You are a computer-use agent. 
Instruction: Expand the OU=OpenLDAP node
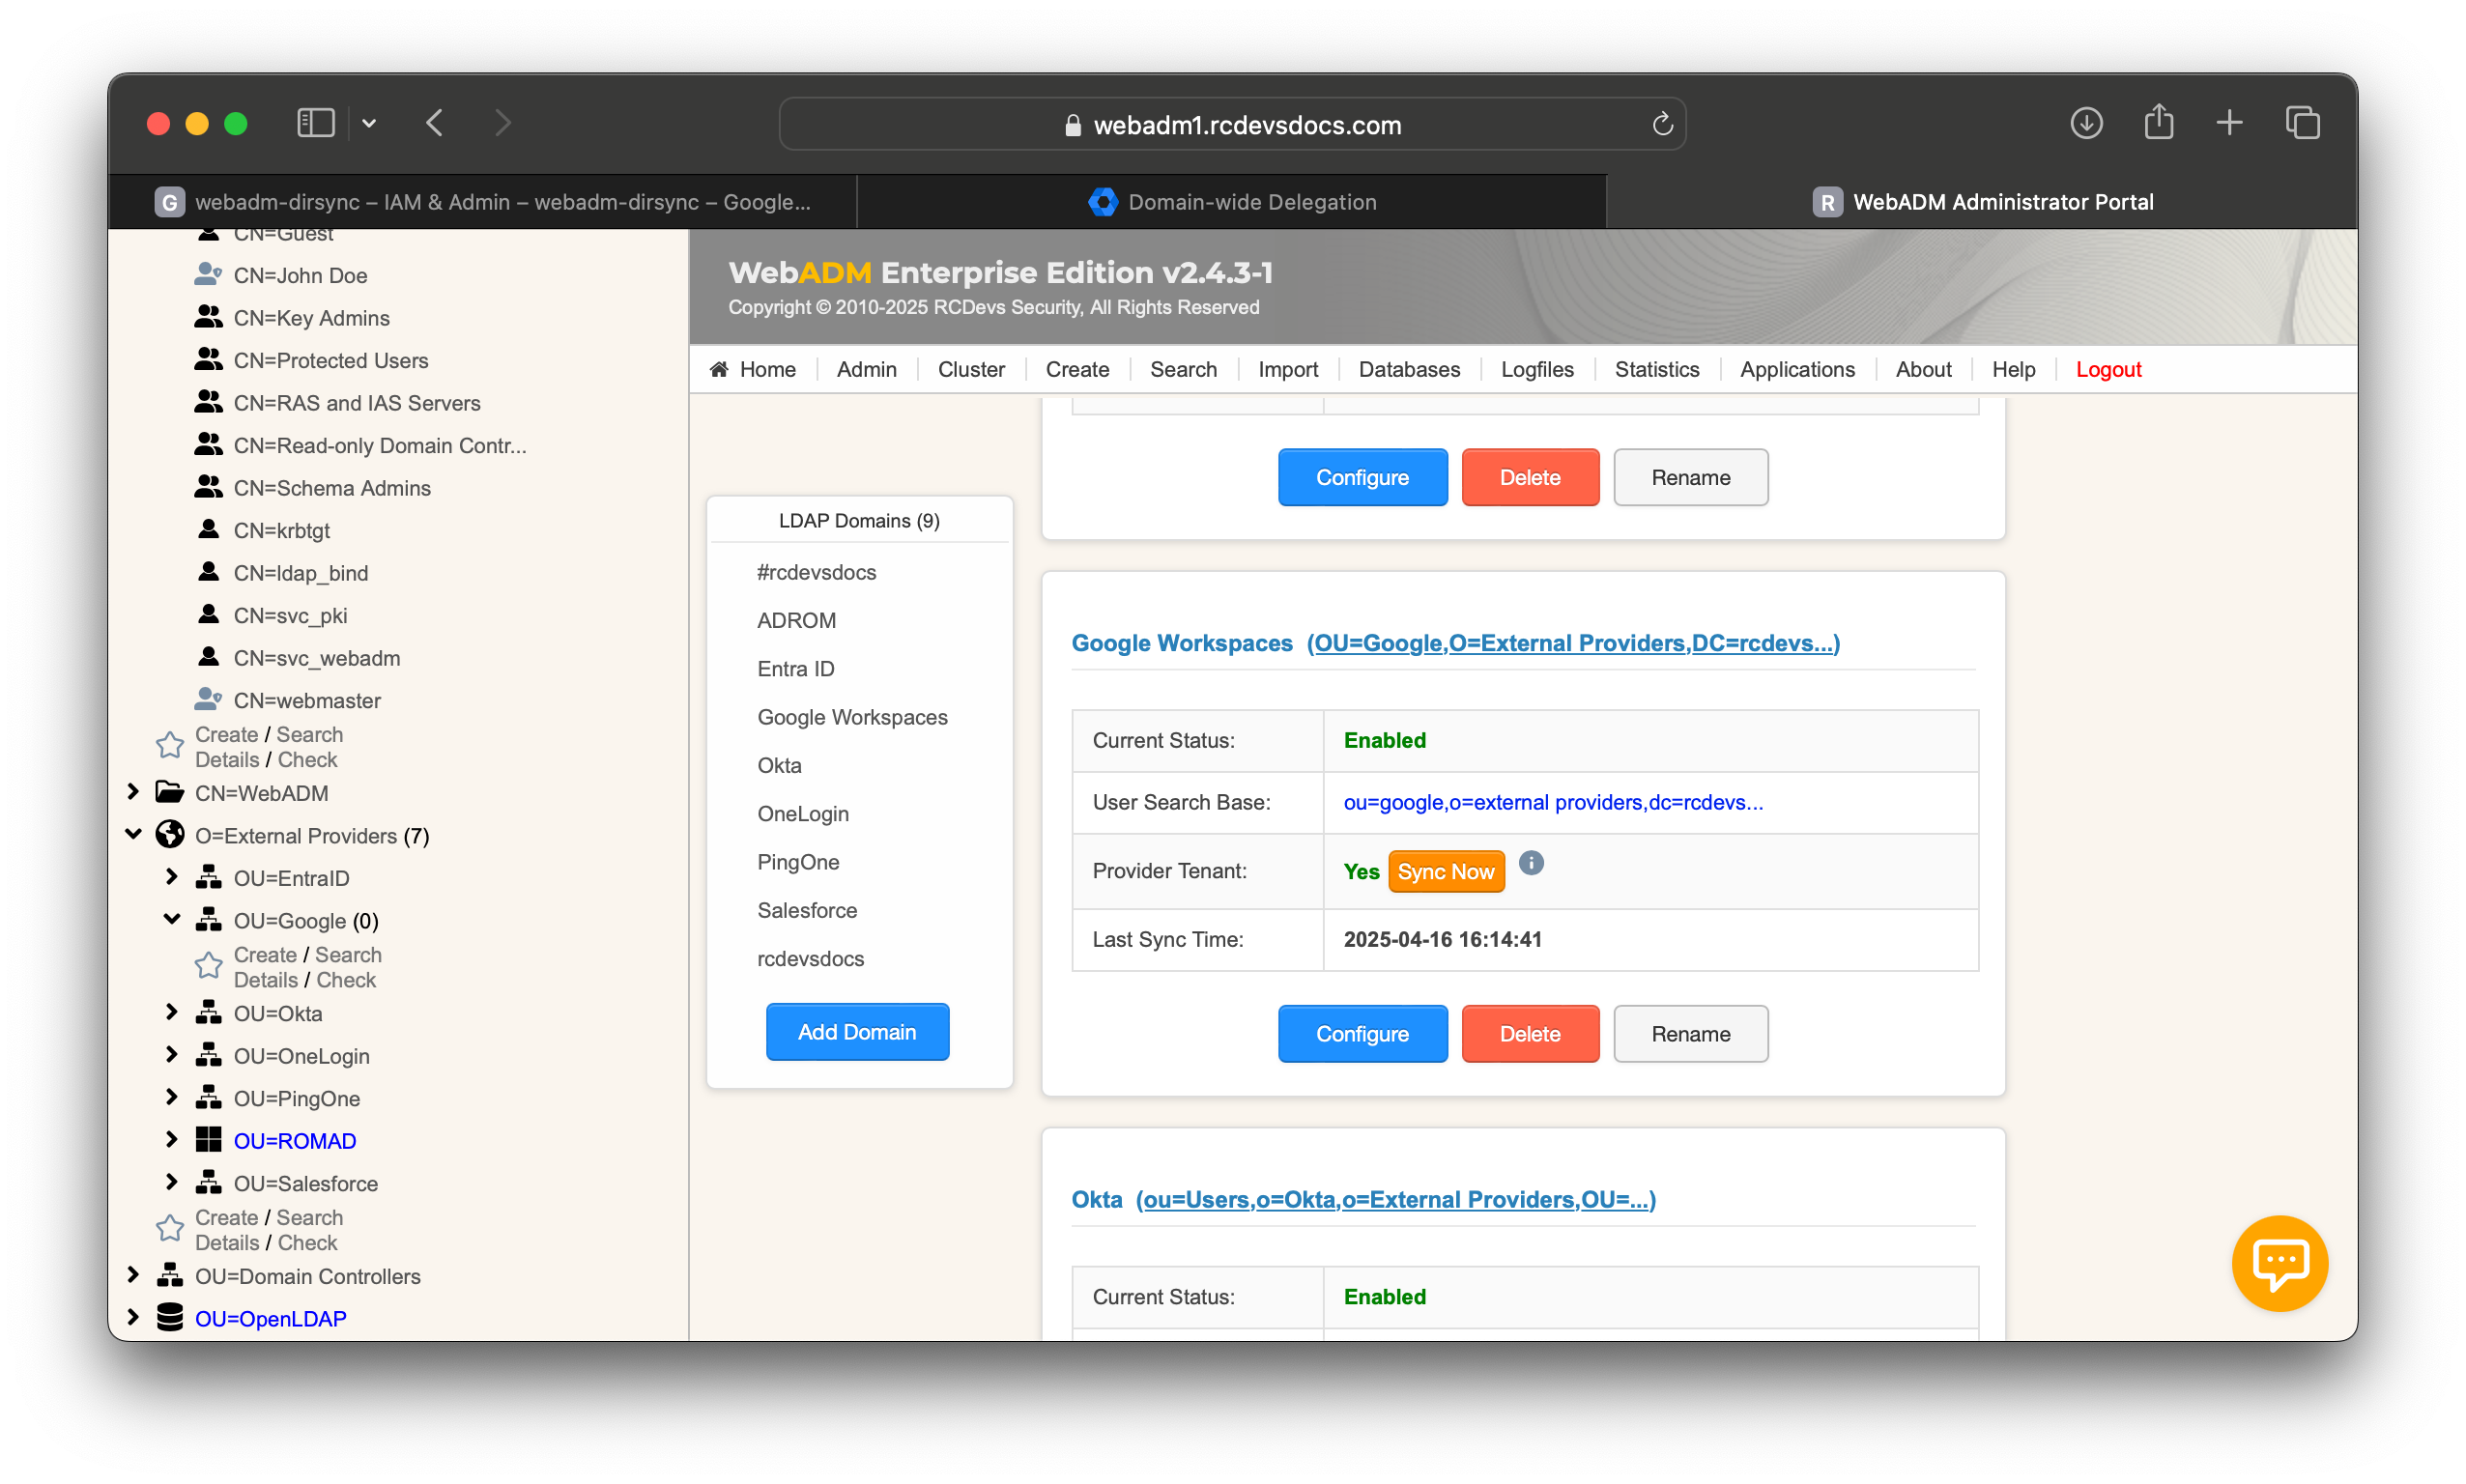click(x=132, y=1316)
